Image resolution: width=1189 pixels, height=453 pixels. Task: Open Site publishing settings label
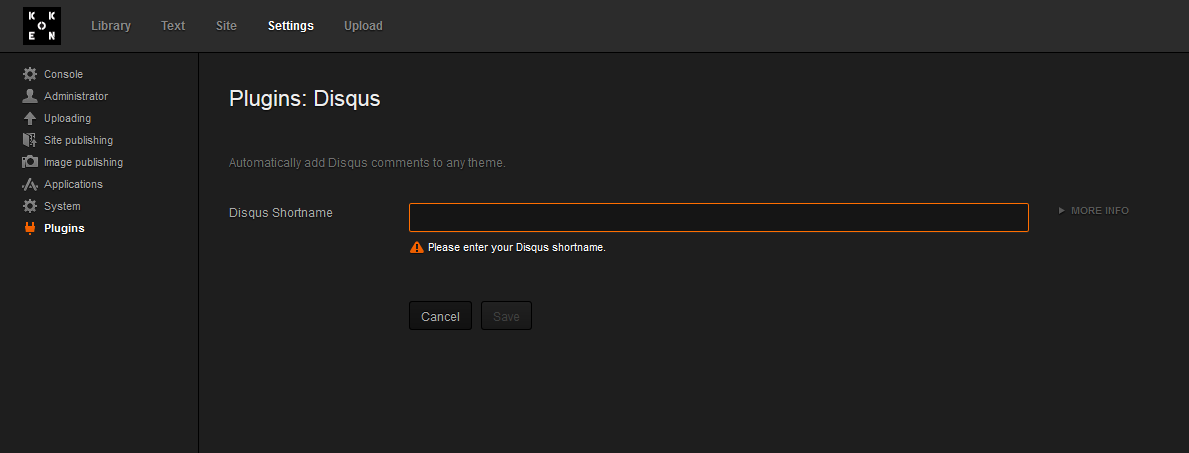pos(78,140)
